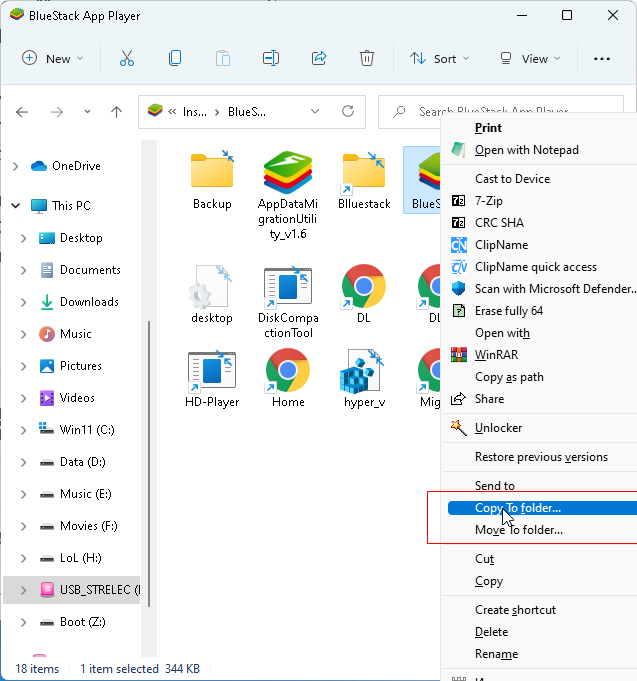Select the DL Chrome shortcut
This screenshot has height=681, width=637.
(364, 294)
